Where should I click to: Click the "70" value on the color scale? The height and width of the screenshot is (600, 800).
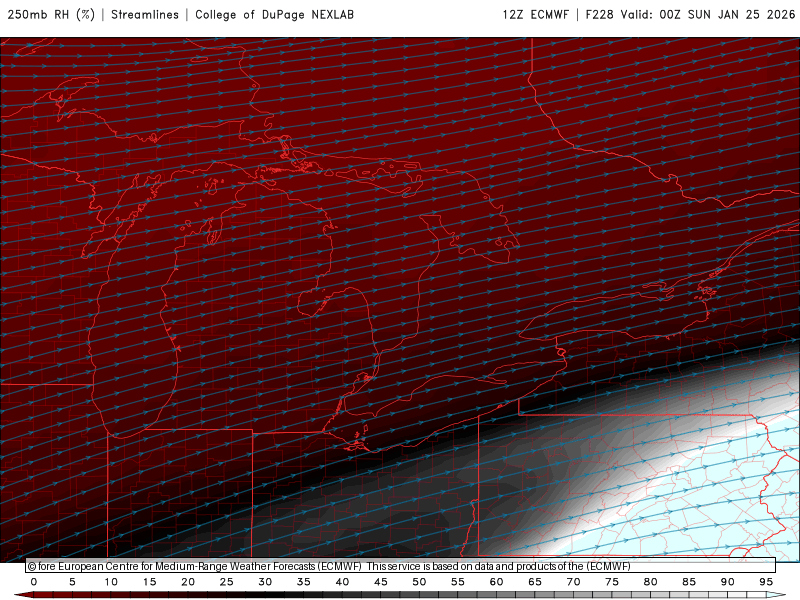coord(573,582)
